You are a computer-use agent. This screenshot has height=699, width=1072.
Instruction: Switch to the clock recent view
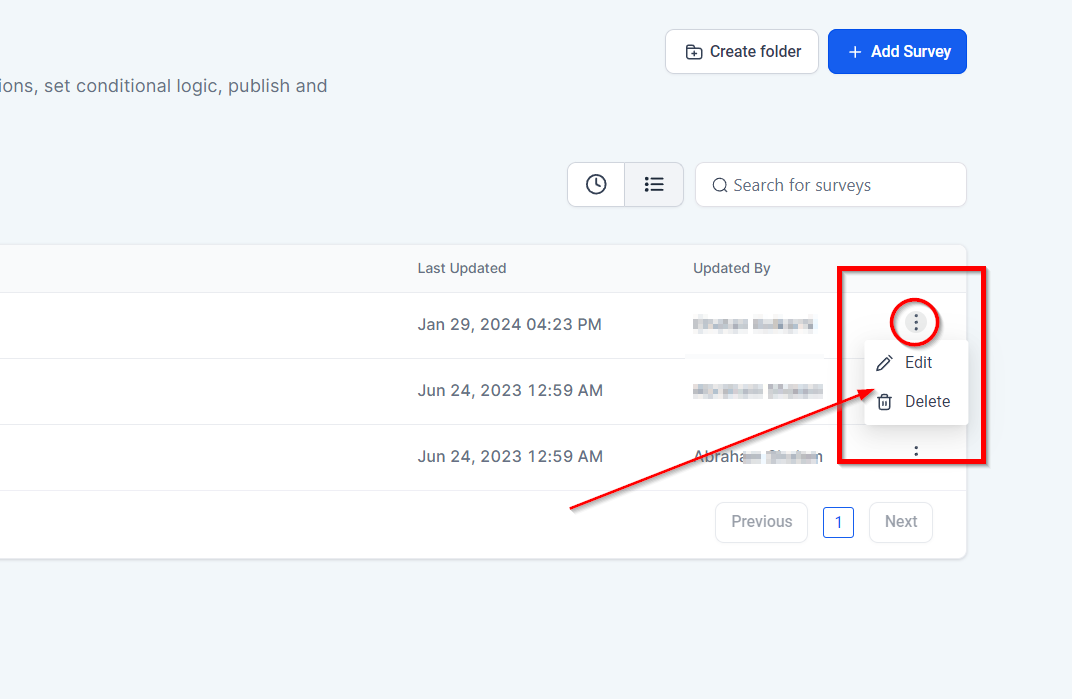tap(596, 185)
